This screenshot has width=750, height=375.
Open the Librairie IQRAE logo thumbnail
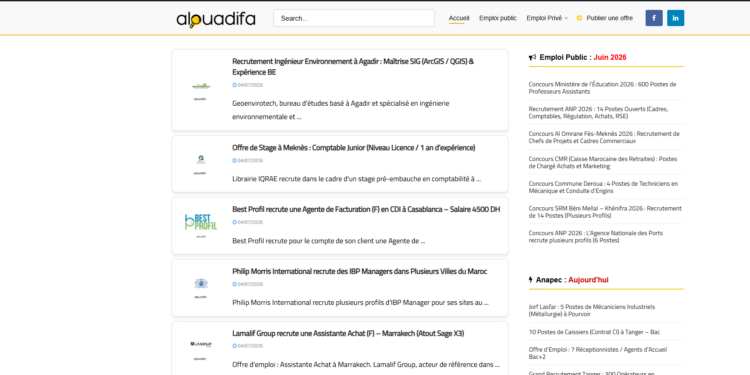coord(201,165)
